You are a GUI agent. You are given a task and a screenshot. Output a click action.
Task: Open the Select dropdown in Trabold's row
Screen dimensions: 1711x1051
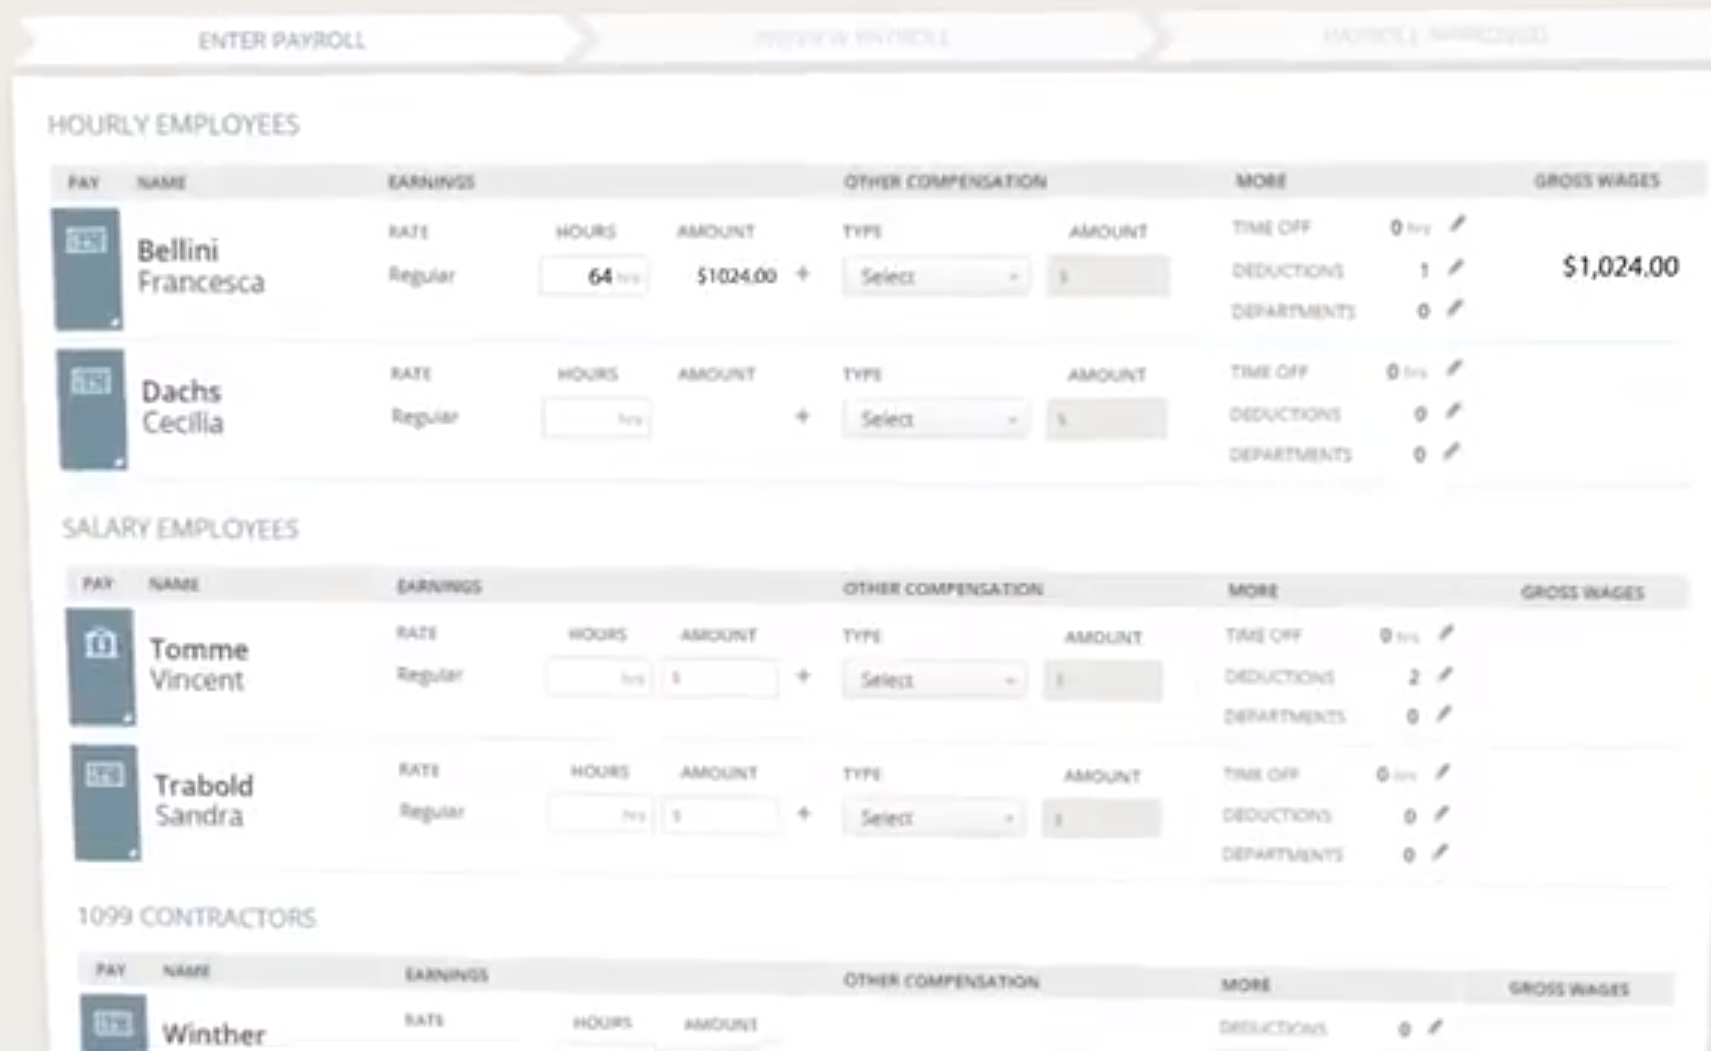(x=933, y=816)
